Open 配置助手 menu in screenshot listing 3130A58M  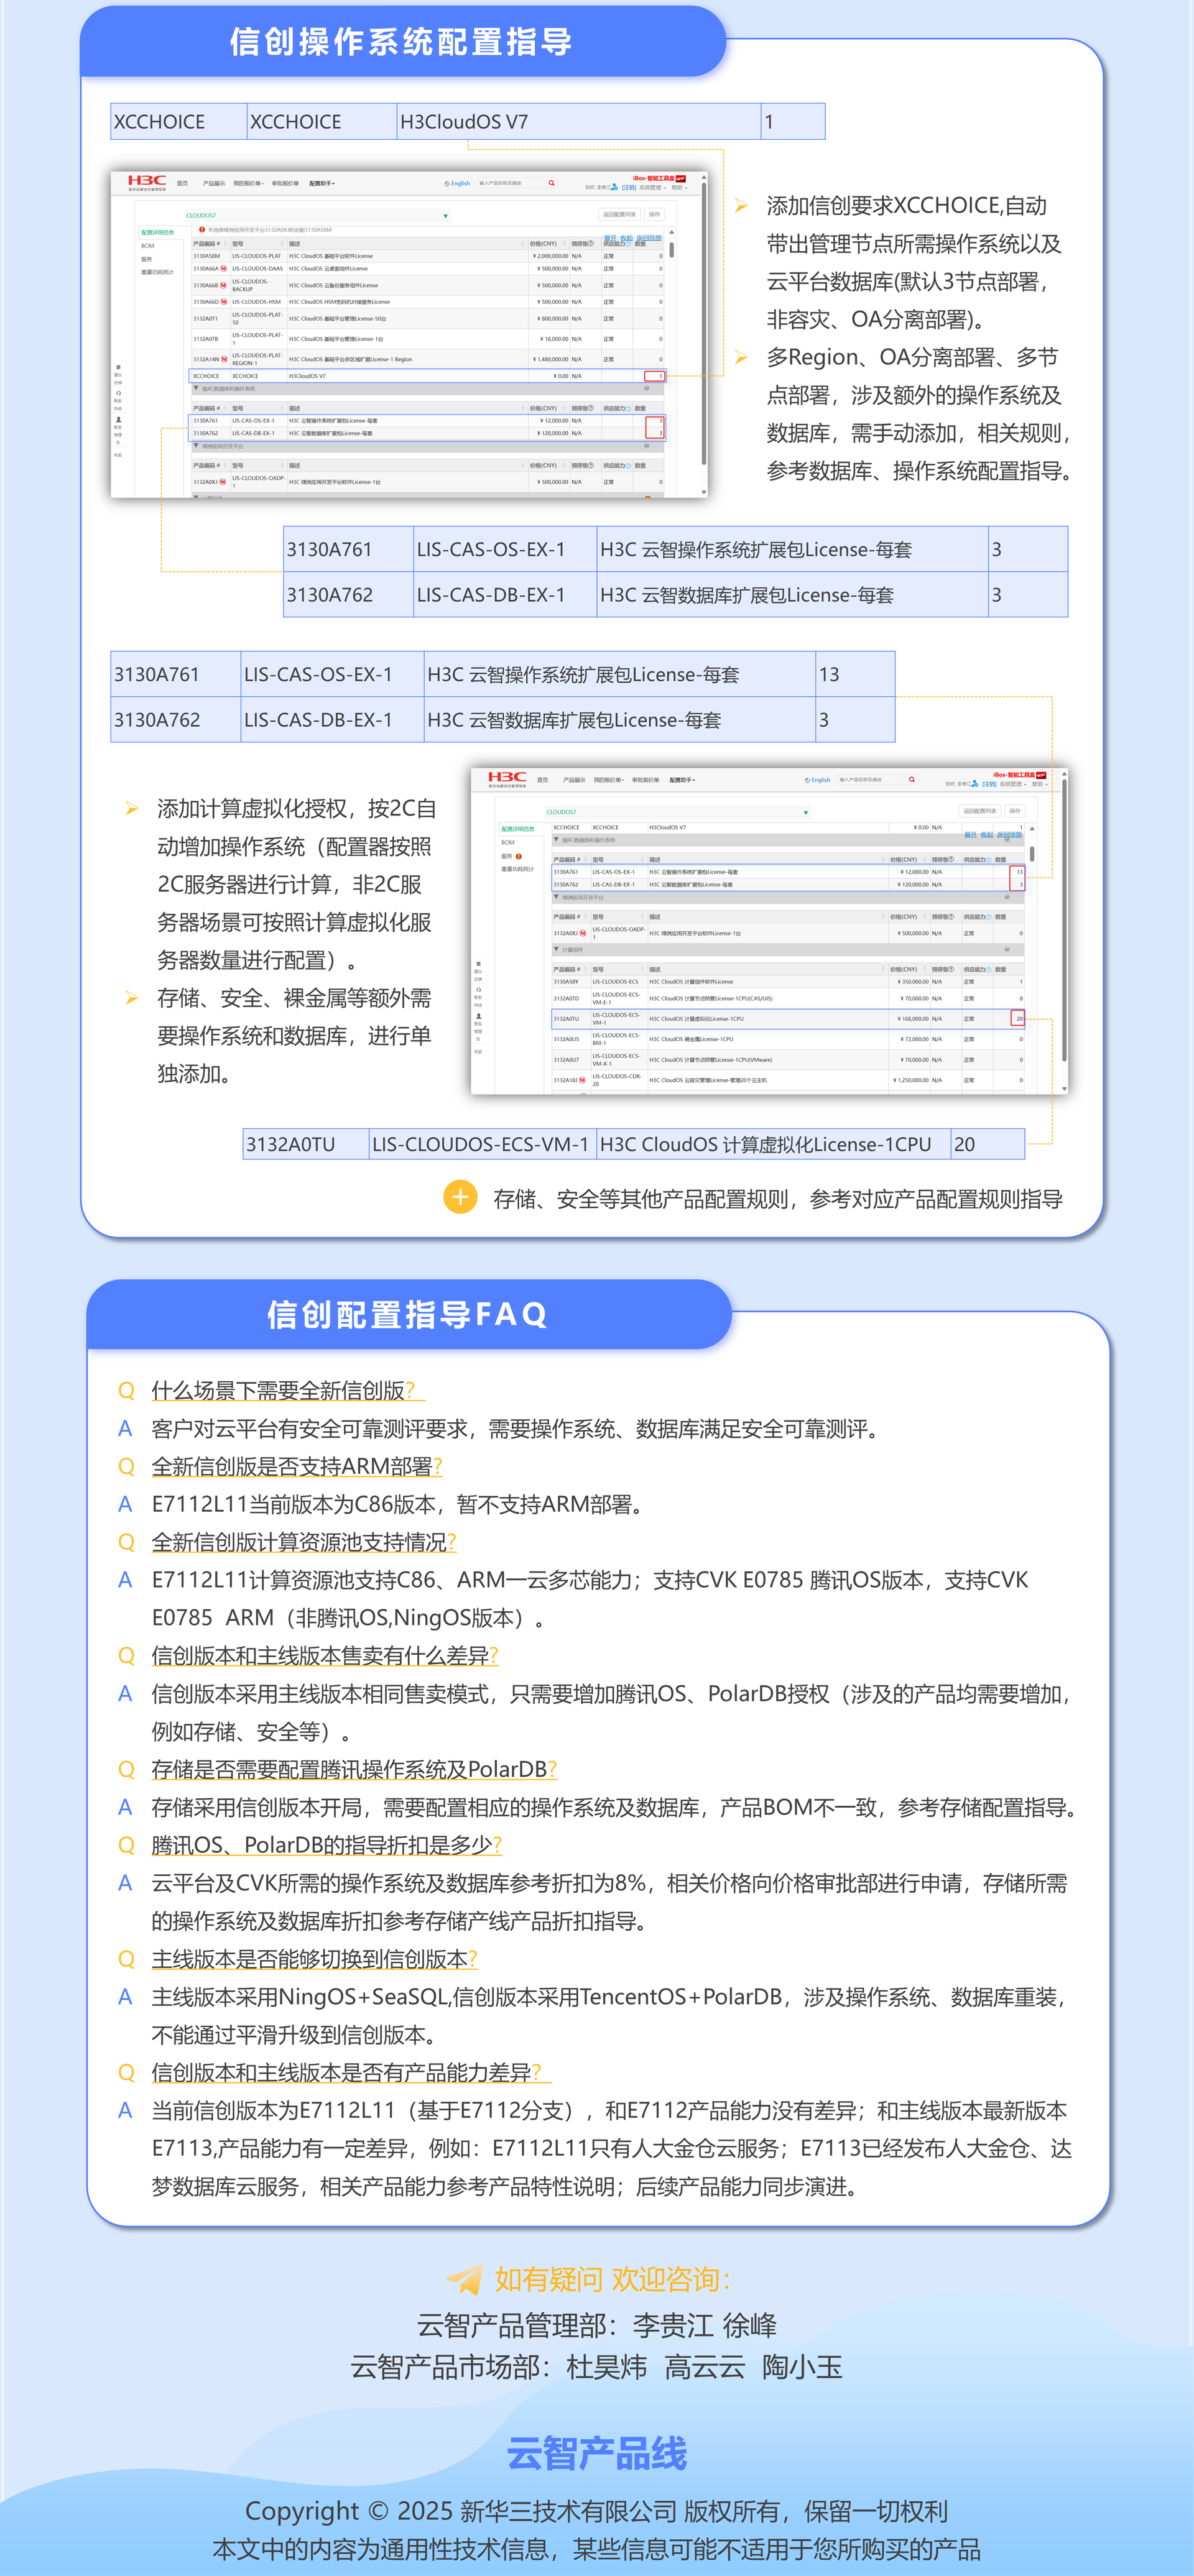point(322,184)
